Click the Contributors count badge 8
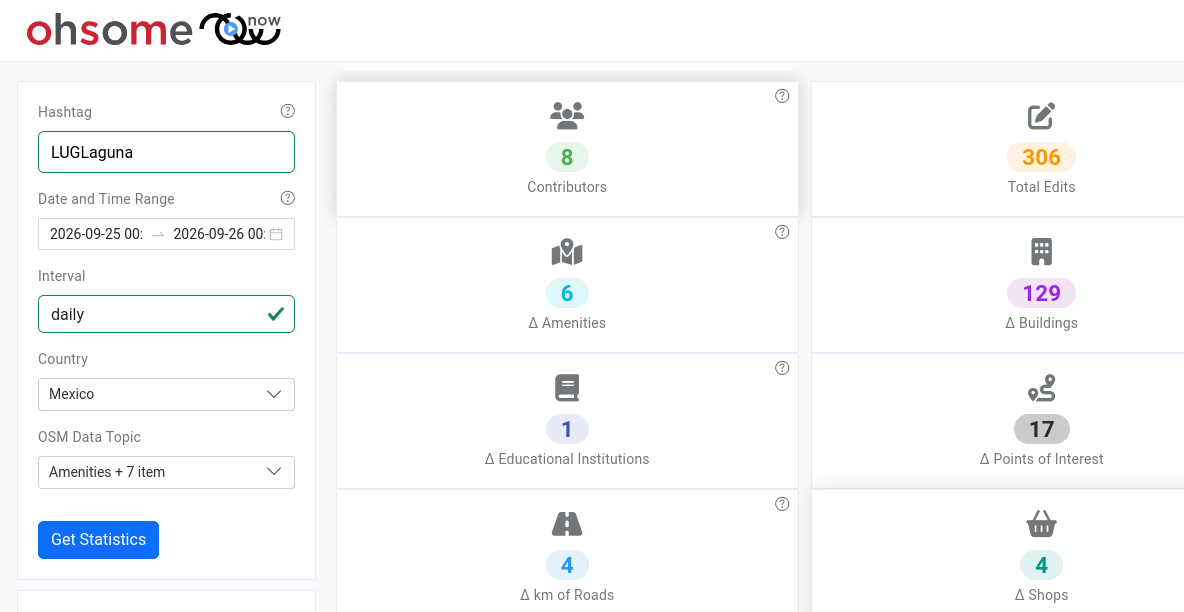This screenshot has width=1184, height=612. pos(567,157)
